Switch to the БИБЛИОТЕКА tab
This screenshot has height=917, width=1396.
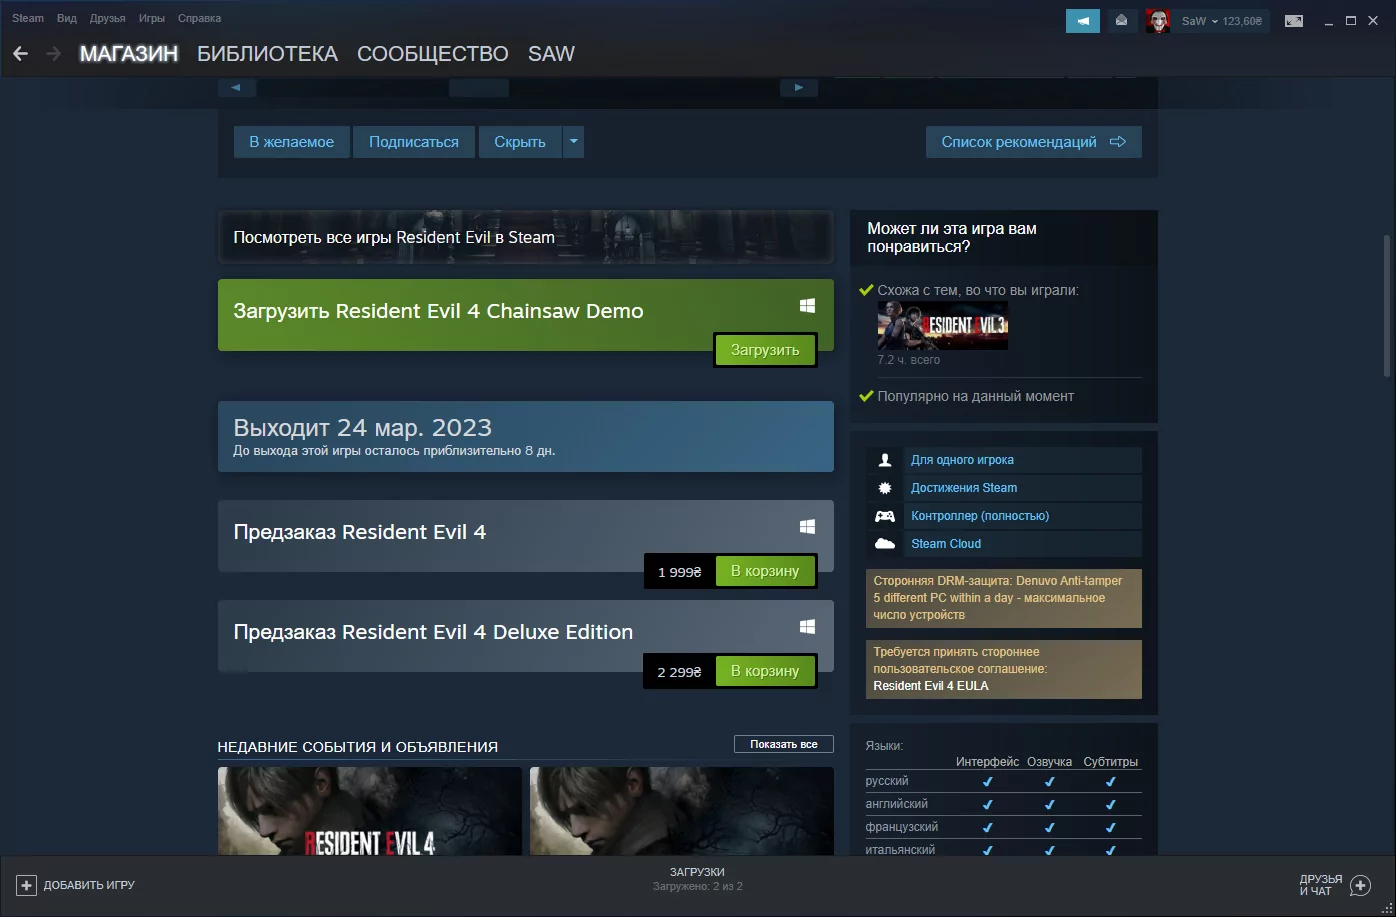pyautogui.click(x=268, y=54)
